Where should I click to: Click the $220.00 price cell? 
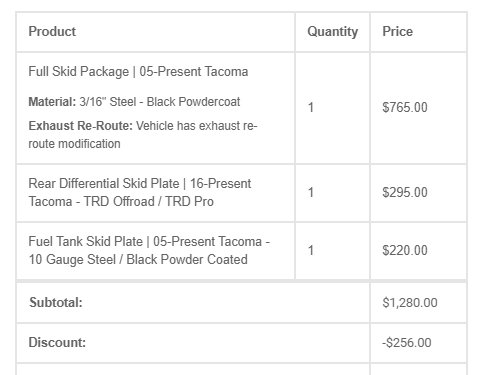pyautogui.click(x=405, y=250)
